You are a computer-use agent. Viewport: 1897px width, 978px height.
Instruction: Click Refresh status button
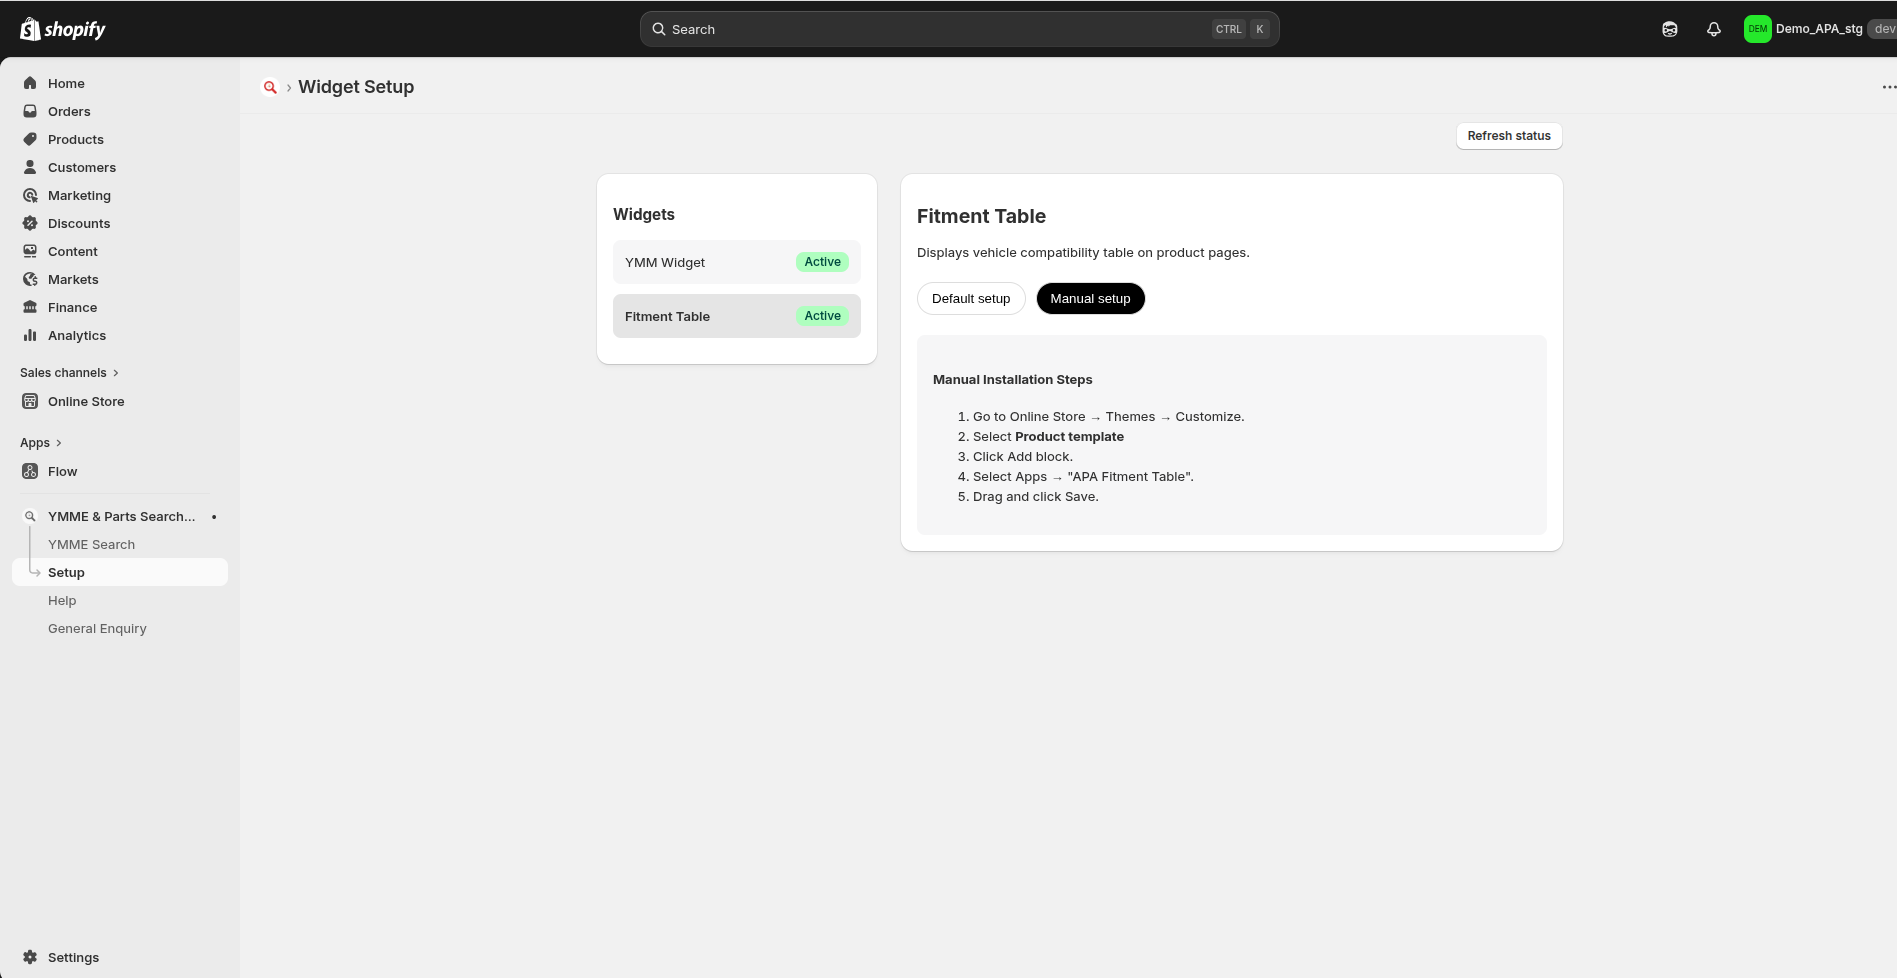point(1509,136)
